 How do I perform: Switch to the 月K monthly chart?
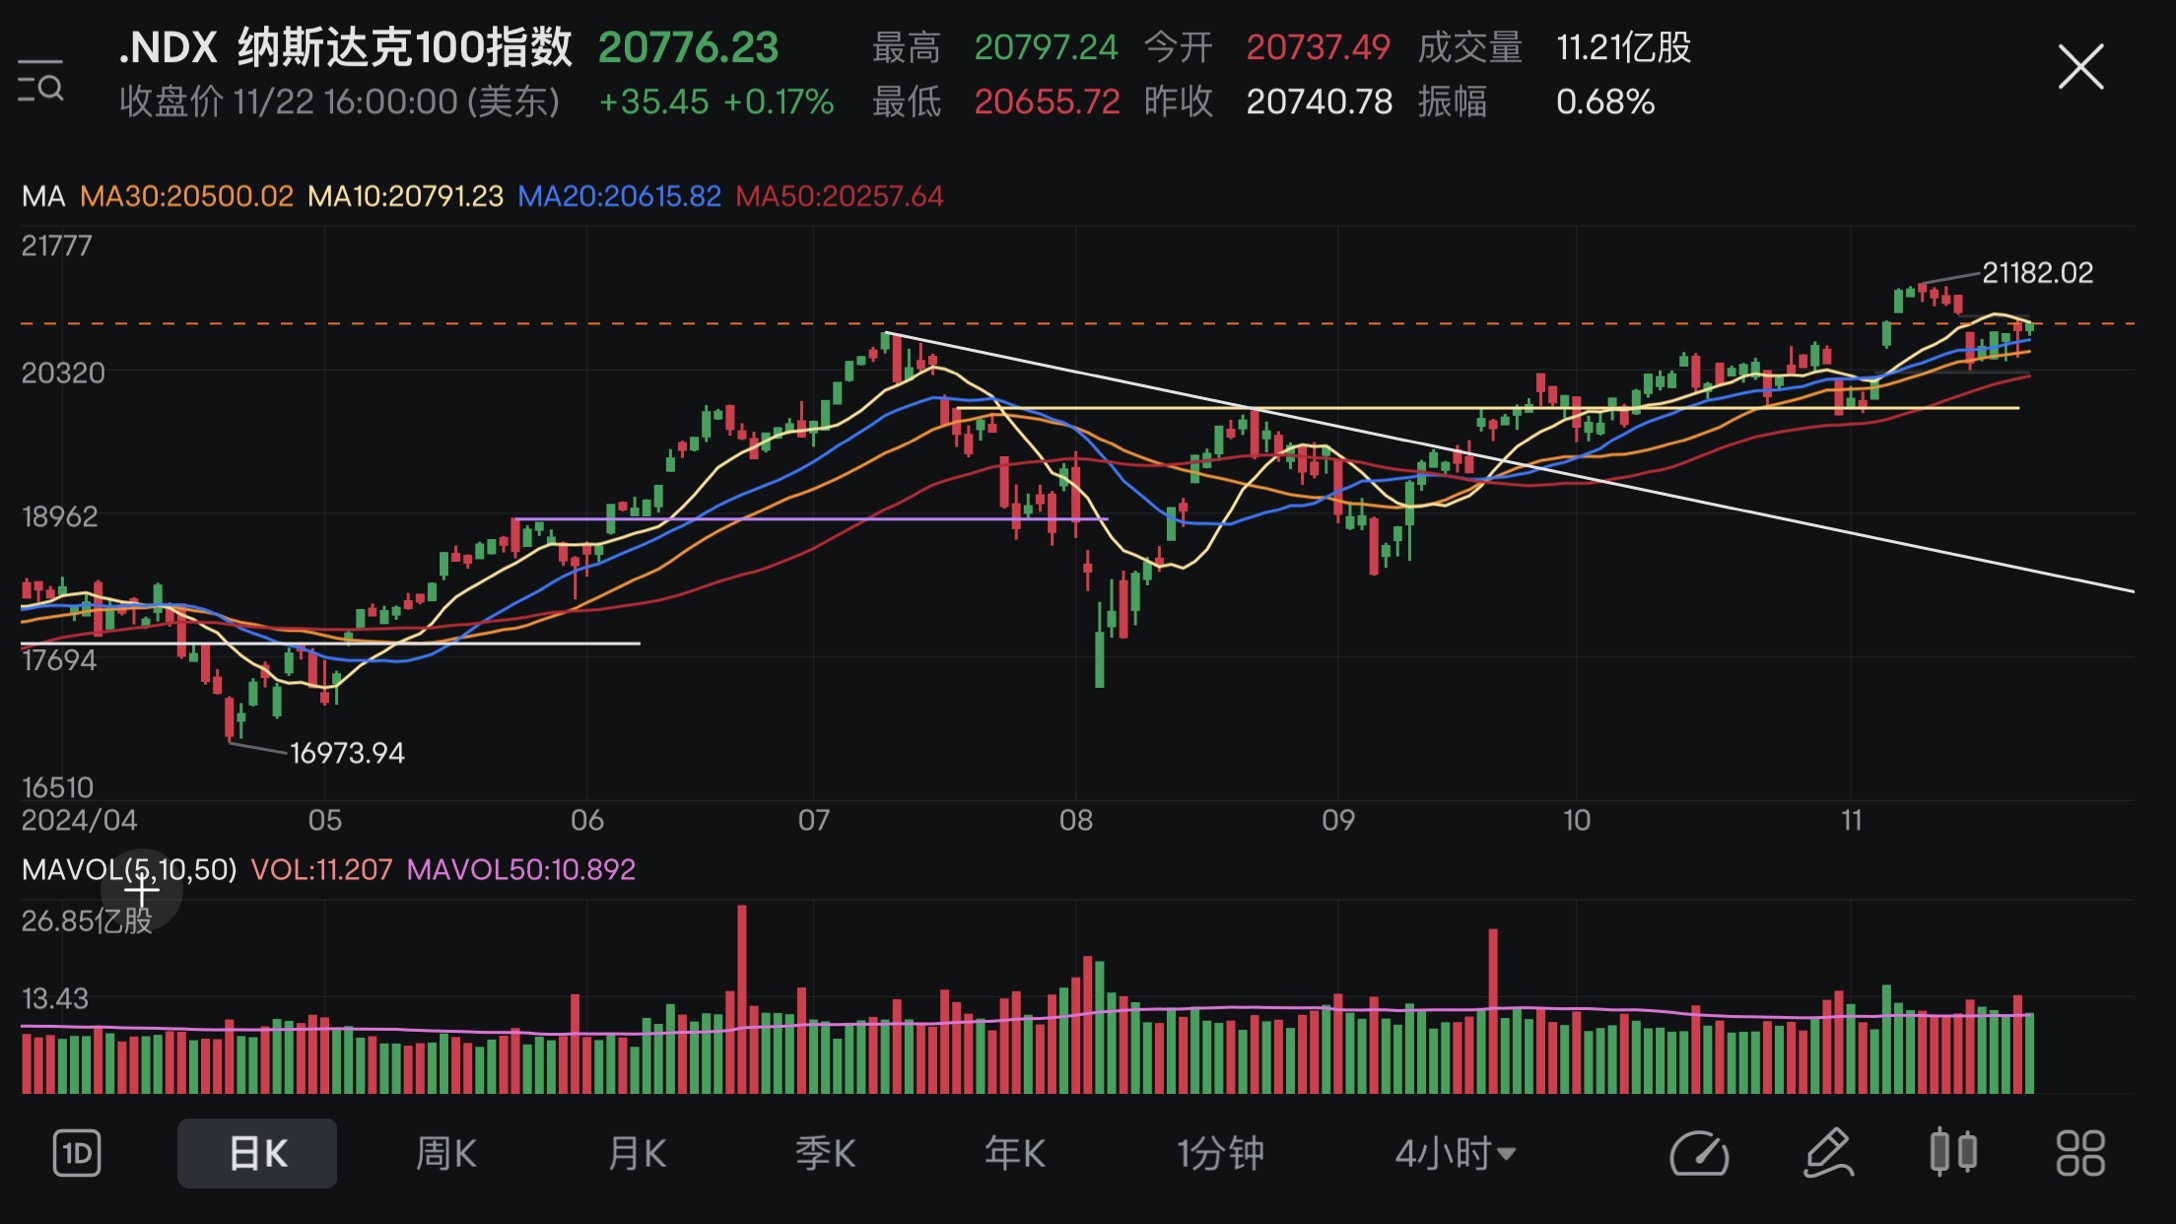(x=636, y=1154)
